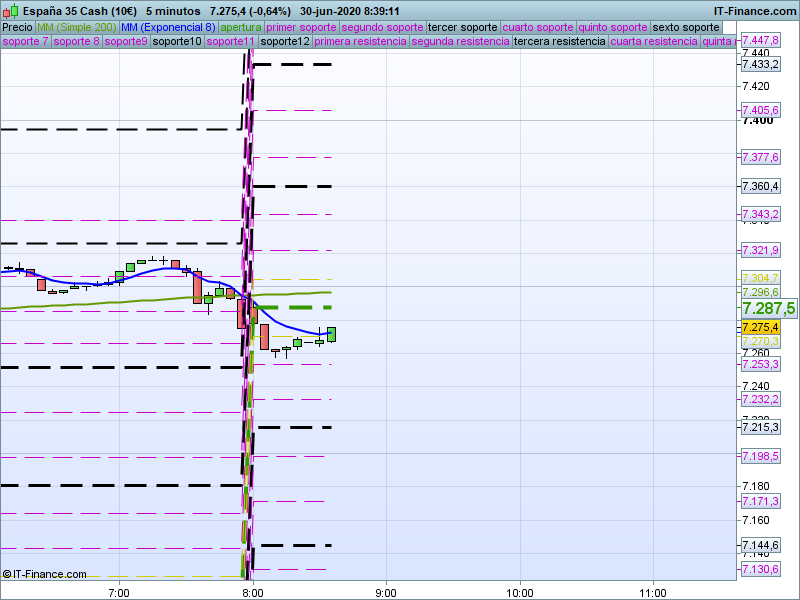
Task: Select the yellow 7.270,3 price tag
Action: pyautogui.click(x=760, y=341)
